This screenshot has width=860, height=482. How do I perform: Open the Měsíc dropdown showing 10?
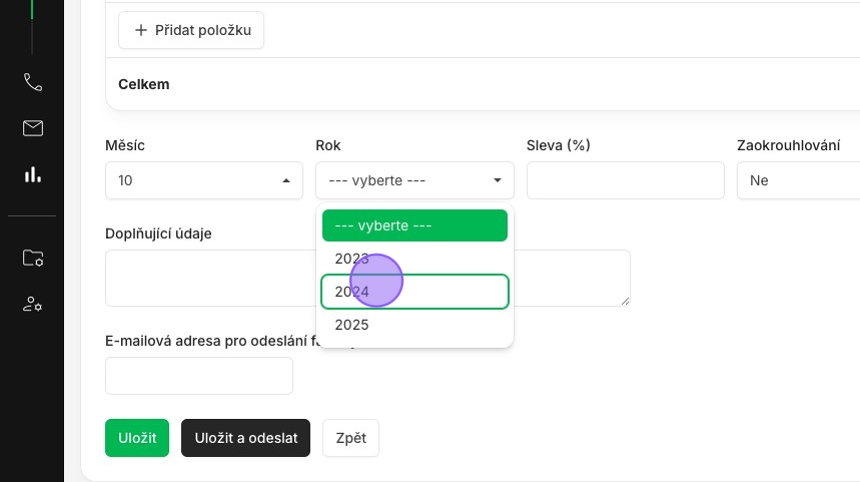click(x=204, y=180)
